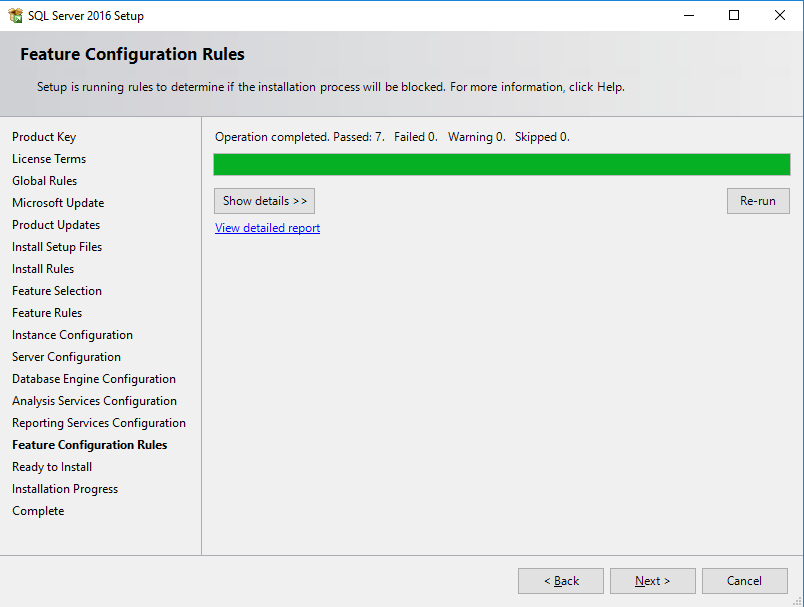
Task: Cancel the SQL Server setup
Action: 745,581
